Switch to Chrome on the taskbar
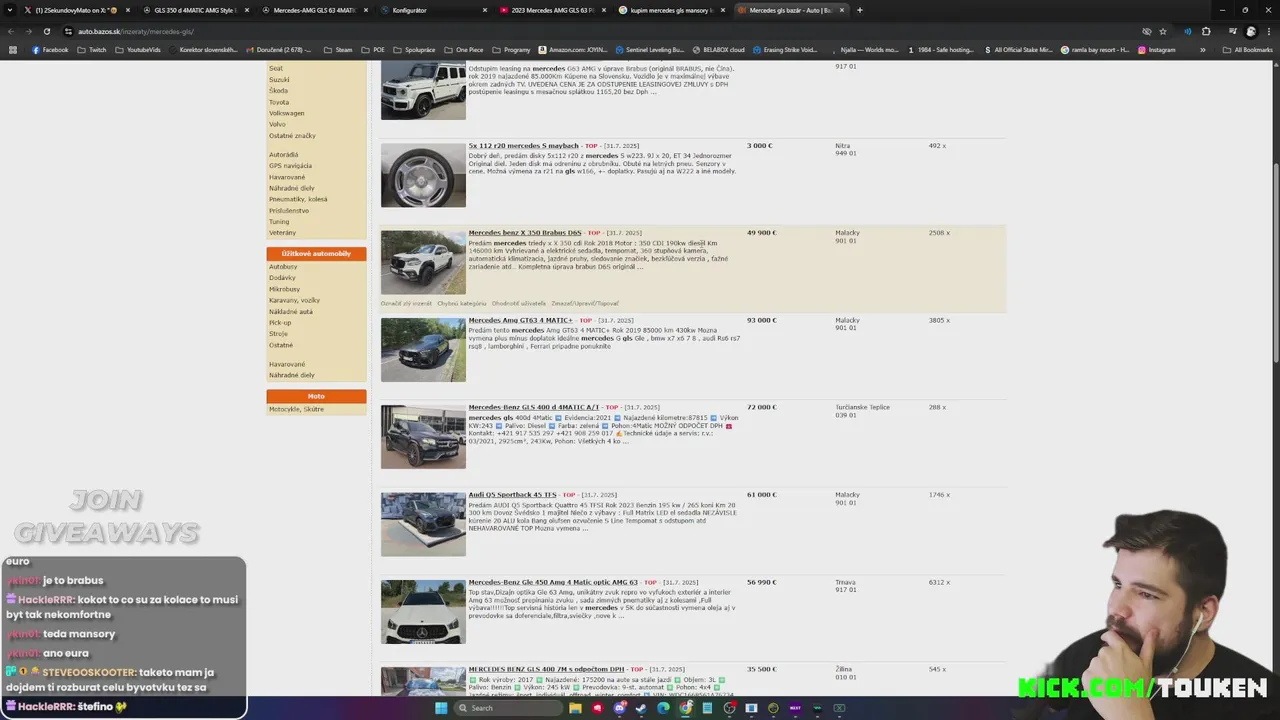 coord(685,708)
